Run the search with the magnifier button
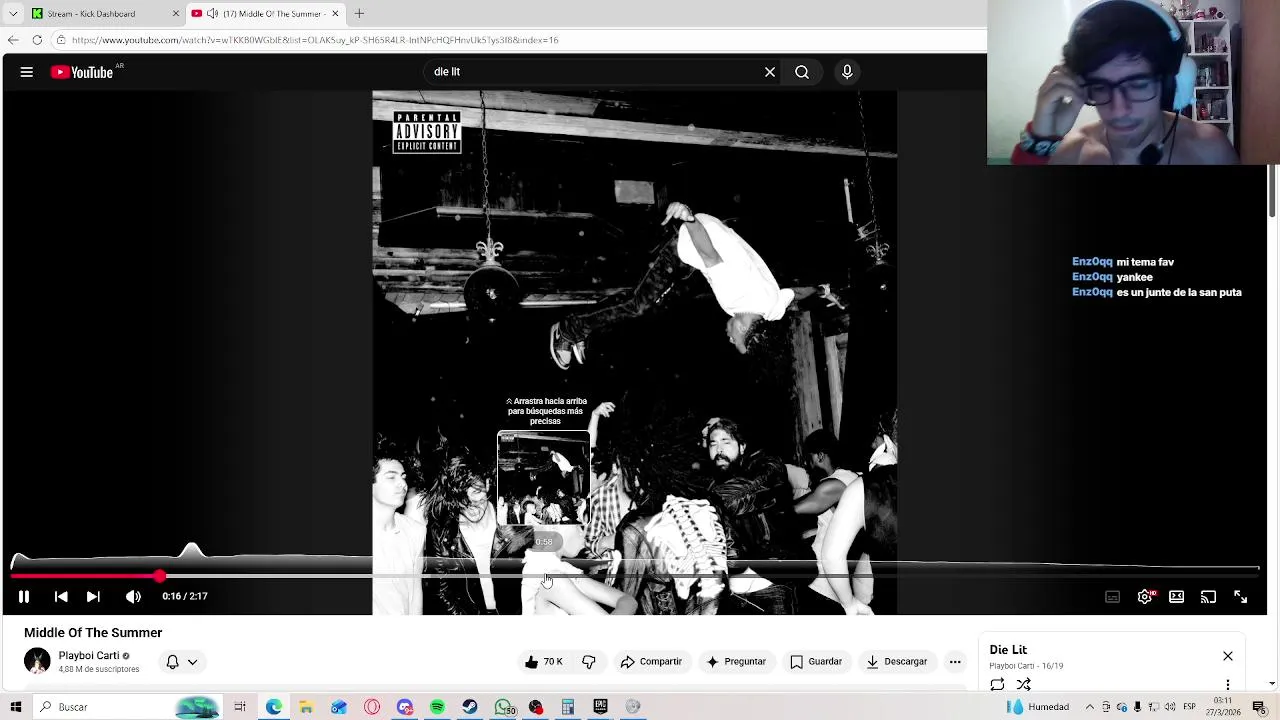The width and height of the screenshot is (1280, 720). pyautogui.click(x=802, y=72)
